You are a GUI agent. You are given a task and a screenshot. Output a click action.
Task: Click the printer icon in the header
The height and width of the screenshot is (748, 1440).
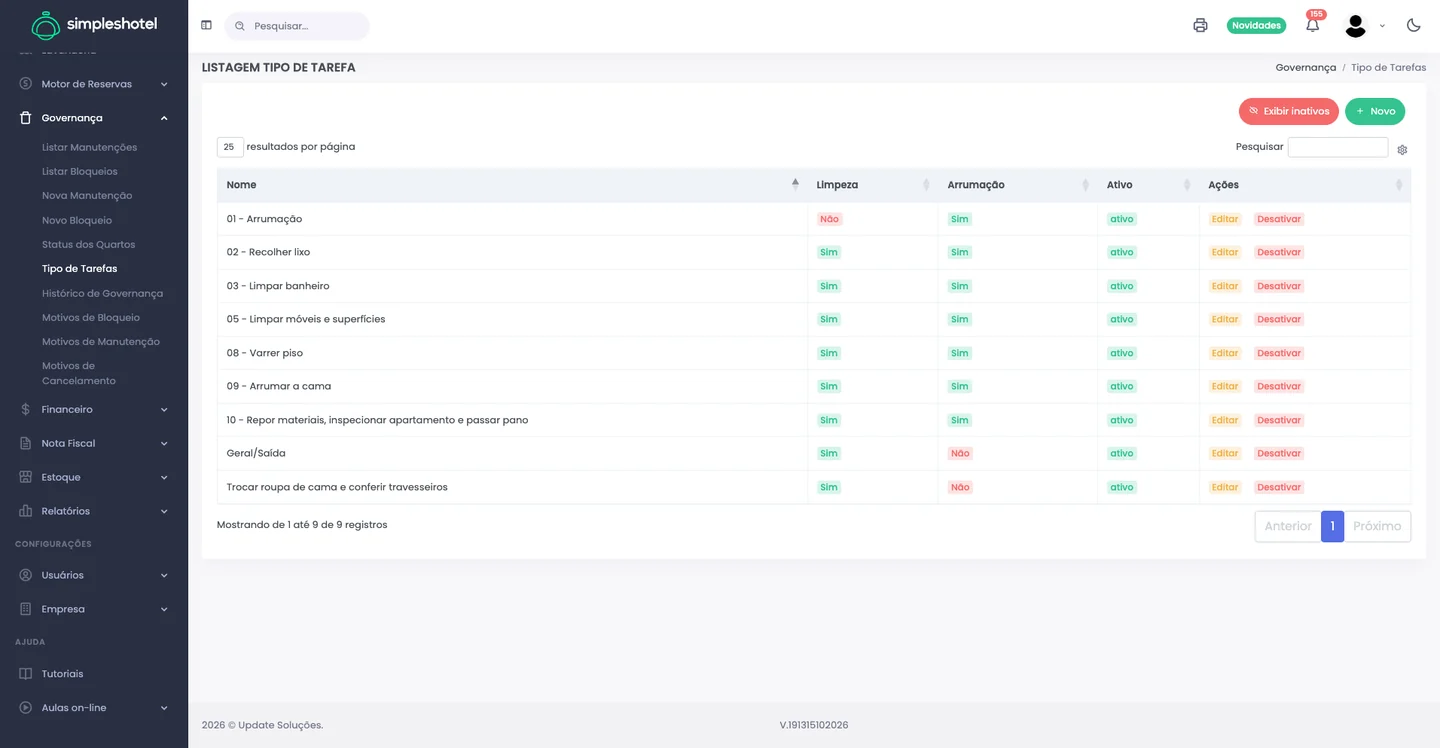1200,25
